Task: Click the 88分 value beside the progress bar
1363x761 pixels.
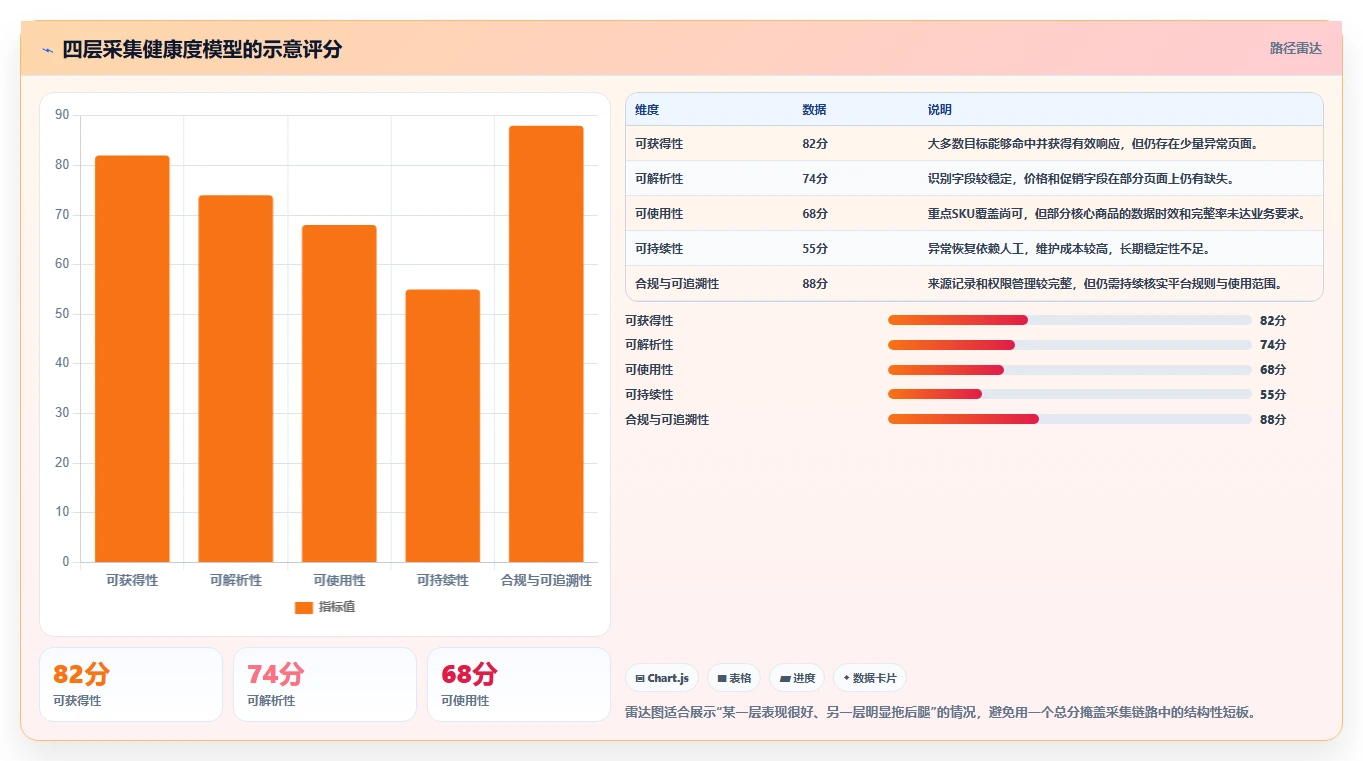Action: [x=1273, y=420]
